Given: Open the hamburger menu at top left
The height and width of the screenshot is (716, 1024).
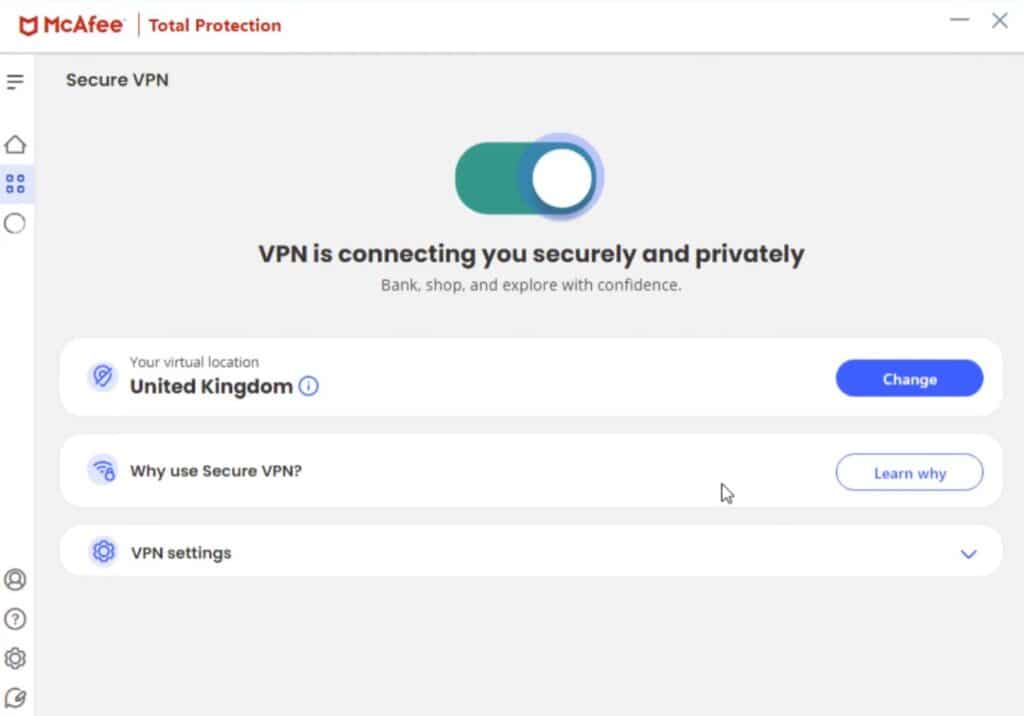Looking at the screenshot, I should 15,82.
